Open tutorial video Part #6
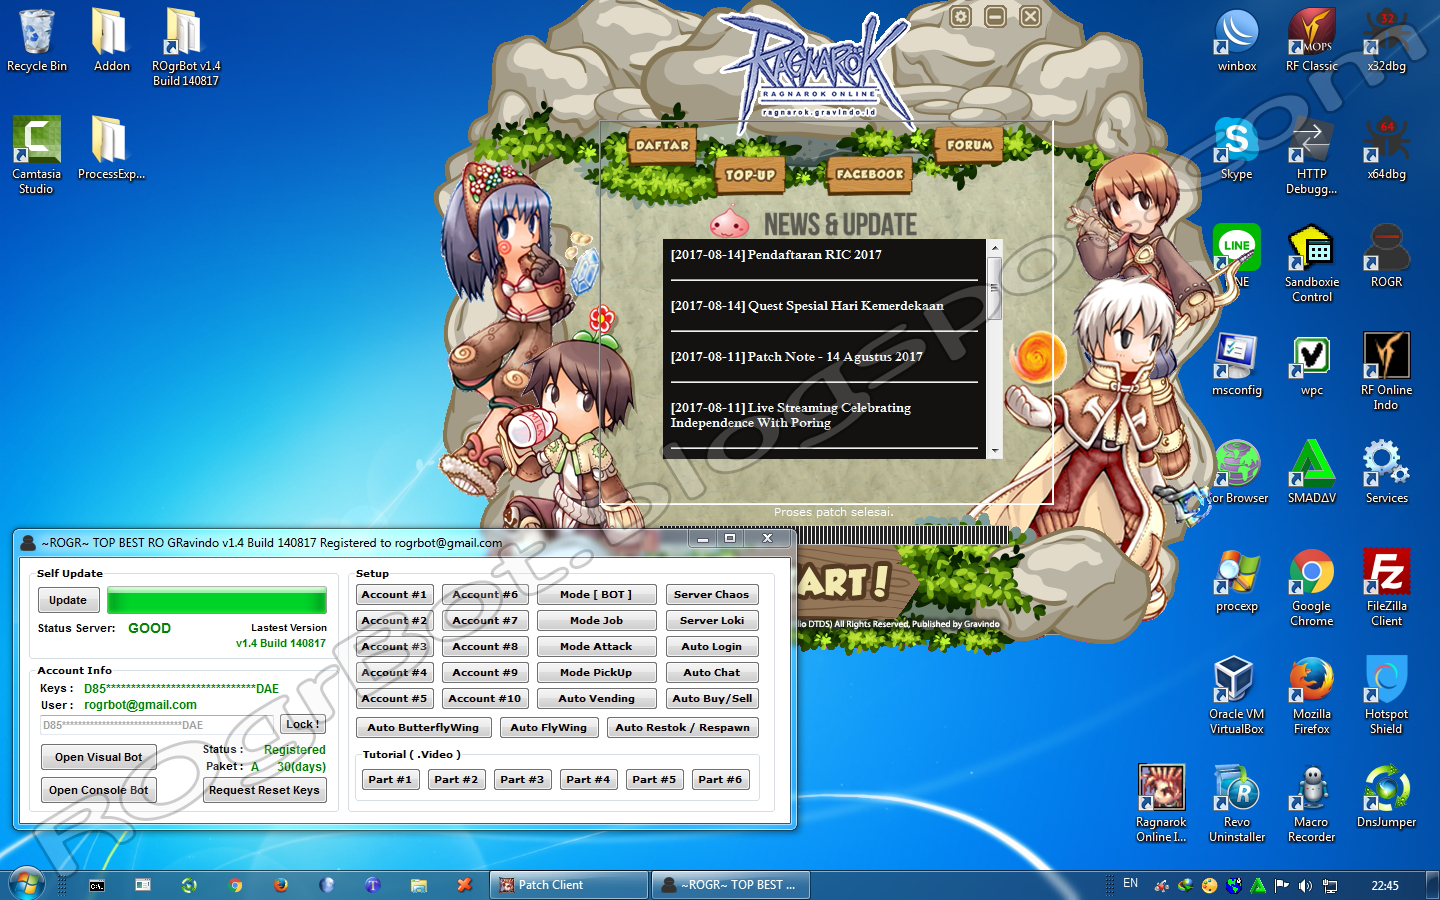The height and width of the screenshot is (900, 1440). [x=720, y=780]
